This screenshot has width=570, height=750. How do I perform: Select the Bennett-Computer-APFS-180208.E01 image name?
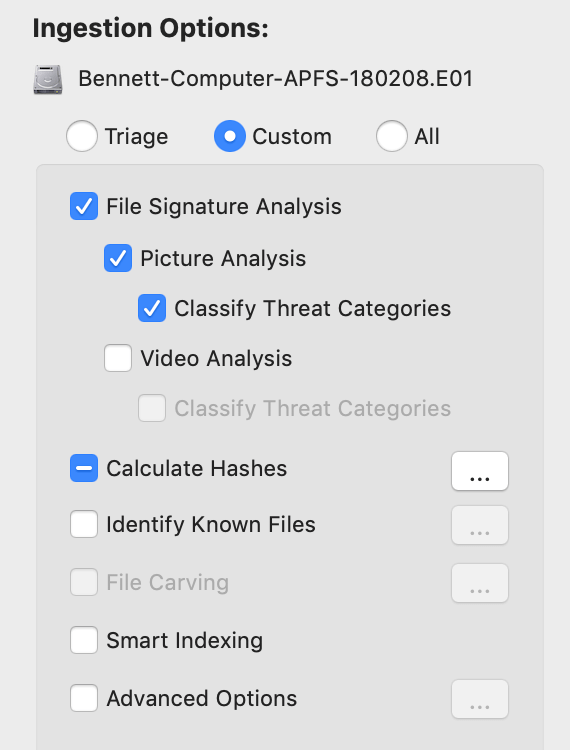tap(275, 78)
